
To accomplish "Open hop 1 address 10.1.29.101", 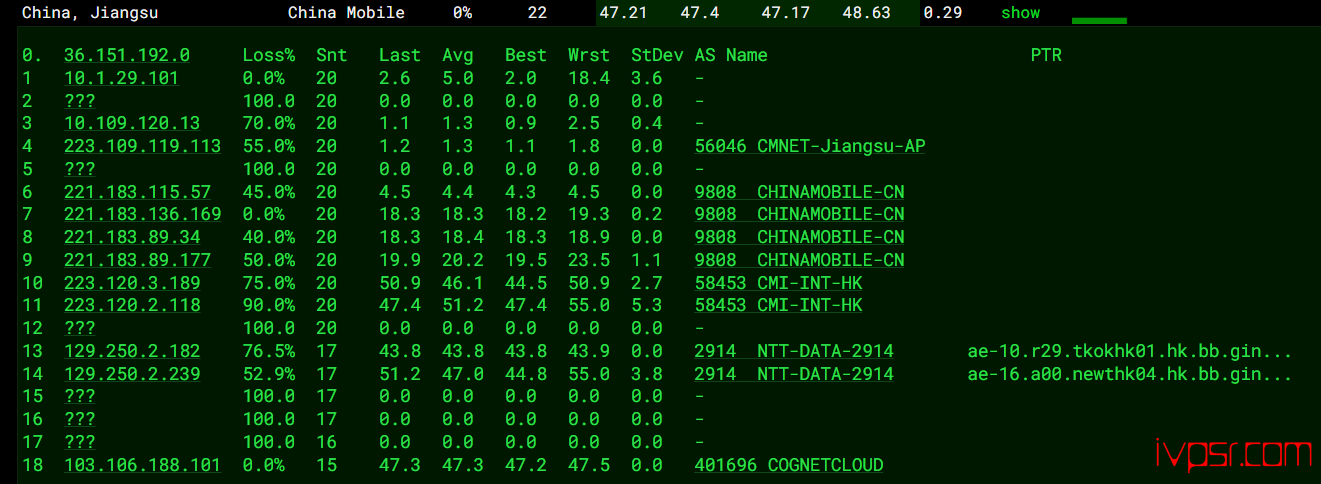I will point(121,78).
